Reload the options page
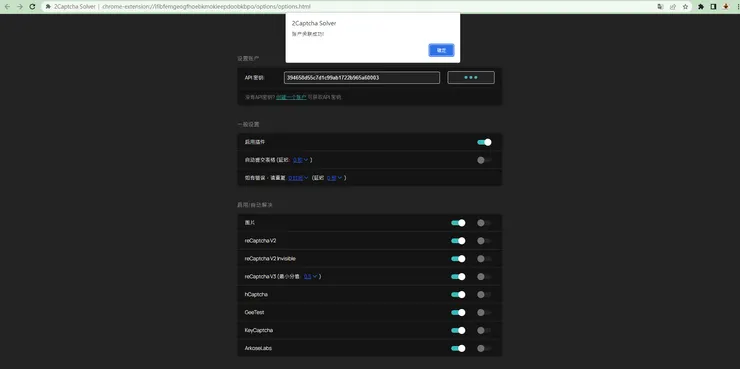The height and width of the screenshot is (369, 740). click(x=32, y=7)
